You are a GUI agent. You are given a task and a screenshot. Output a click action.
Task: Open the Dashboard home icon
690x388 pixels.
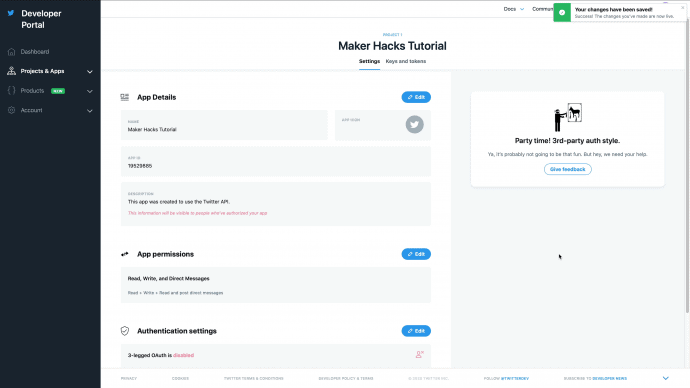[x=11, y=52]
